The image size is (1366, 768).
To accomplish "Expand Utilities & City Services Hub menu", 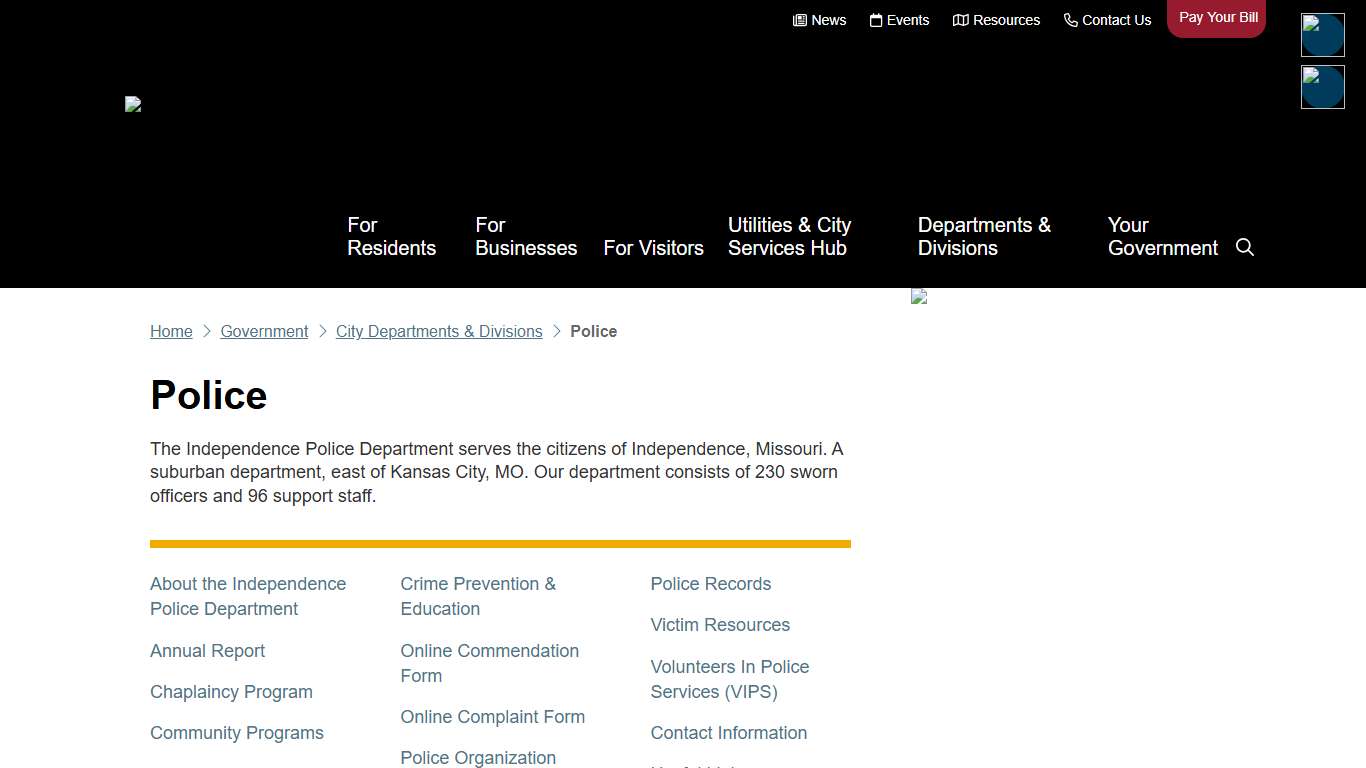I will pos(789,237).
